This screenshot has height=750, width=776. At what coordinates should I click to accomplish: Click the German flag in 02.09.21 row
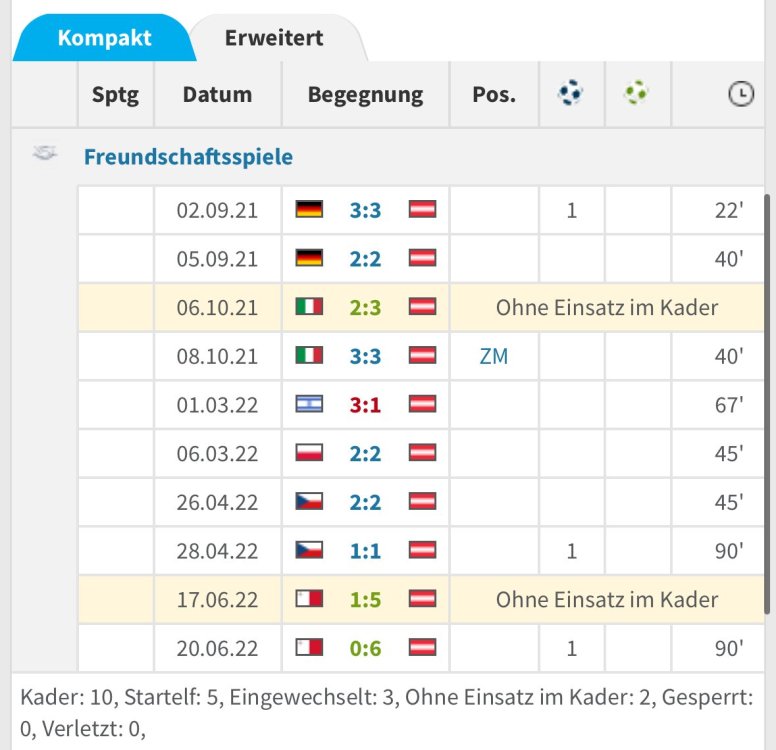pos(310,210)
